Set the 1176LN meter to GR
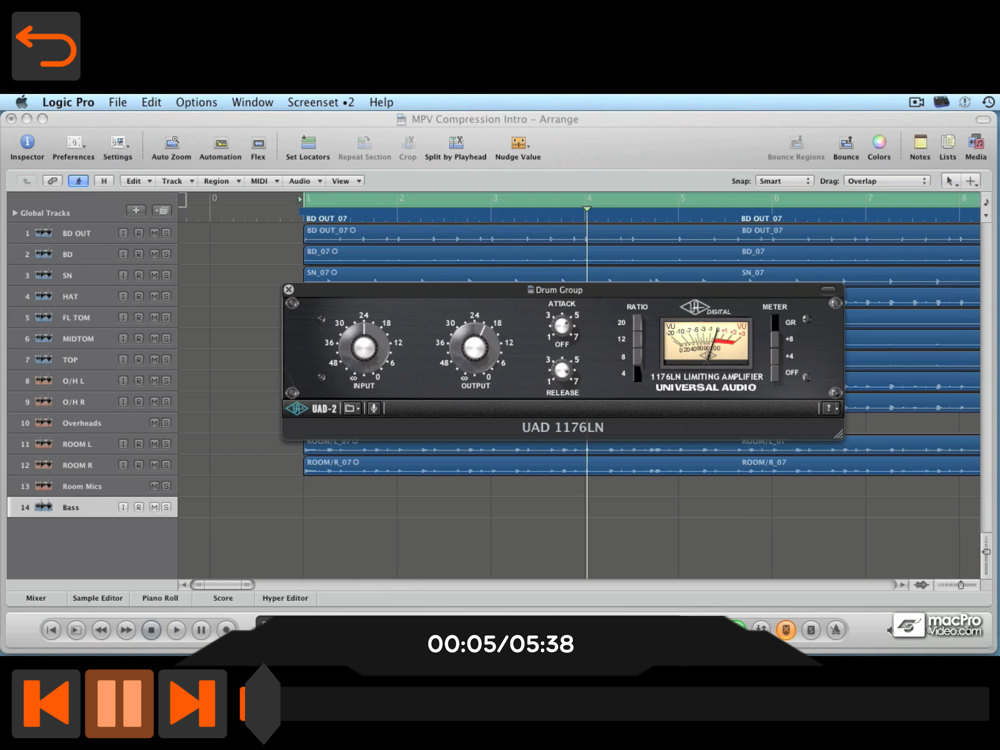Viewport: 1000px width, 750px height. pos(775,323)
